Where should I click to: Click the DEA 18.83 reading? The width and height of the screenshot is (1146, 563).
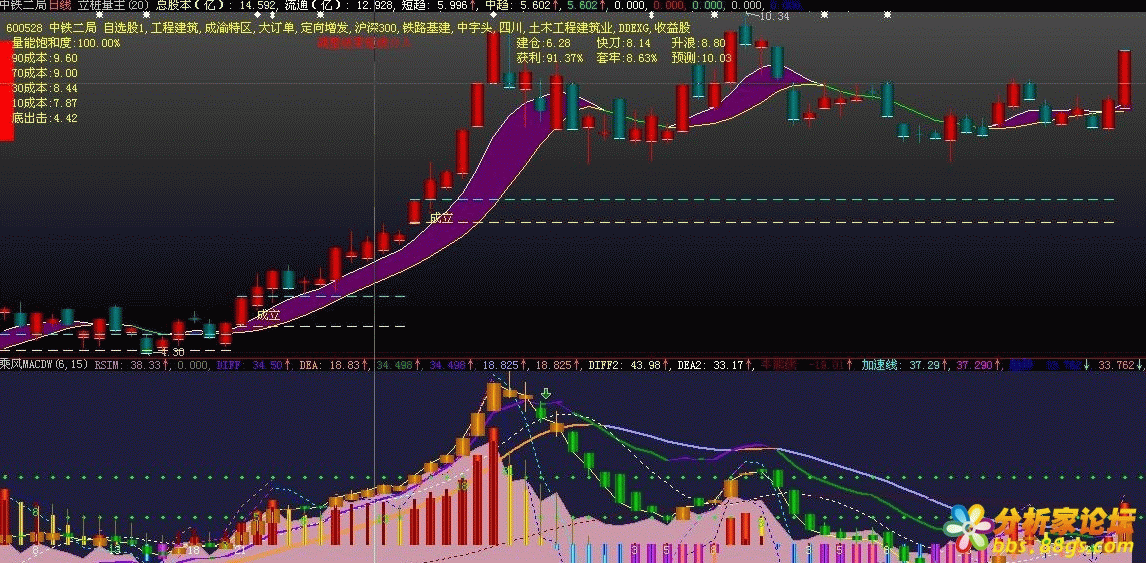333,364
